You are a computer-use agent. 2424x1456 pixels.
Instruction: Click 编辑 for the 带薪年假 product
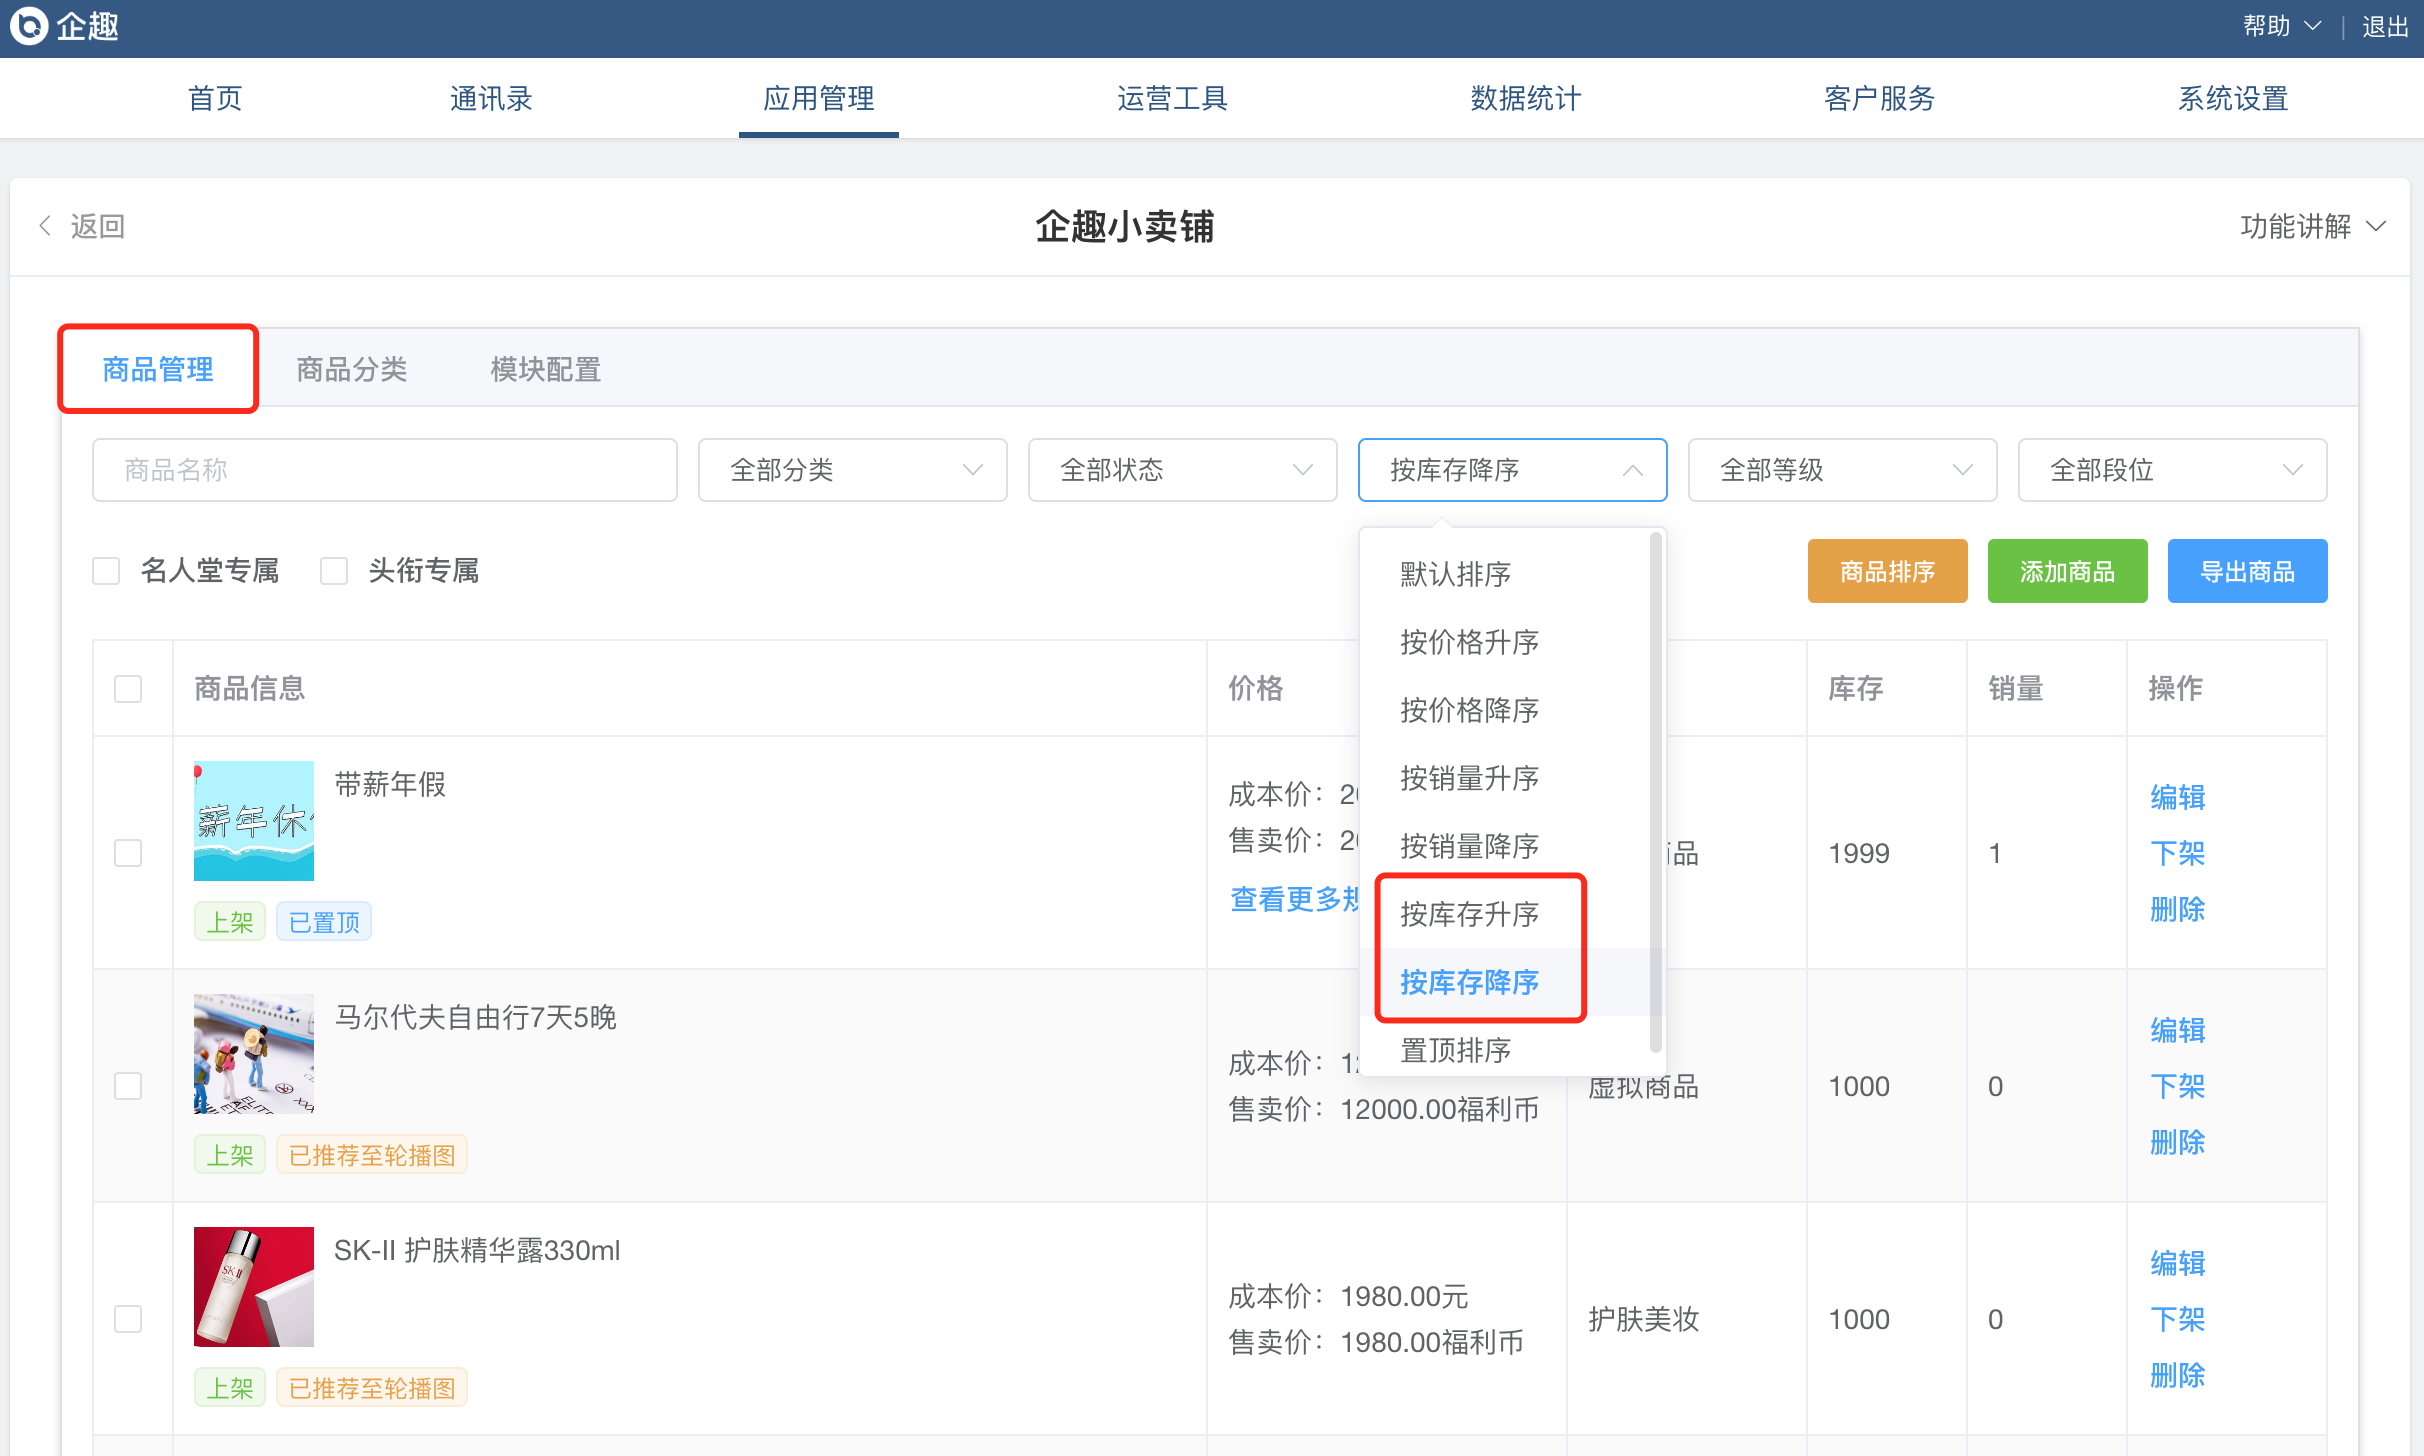[2177, 797]
